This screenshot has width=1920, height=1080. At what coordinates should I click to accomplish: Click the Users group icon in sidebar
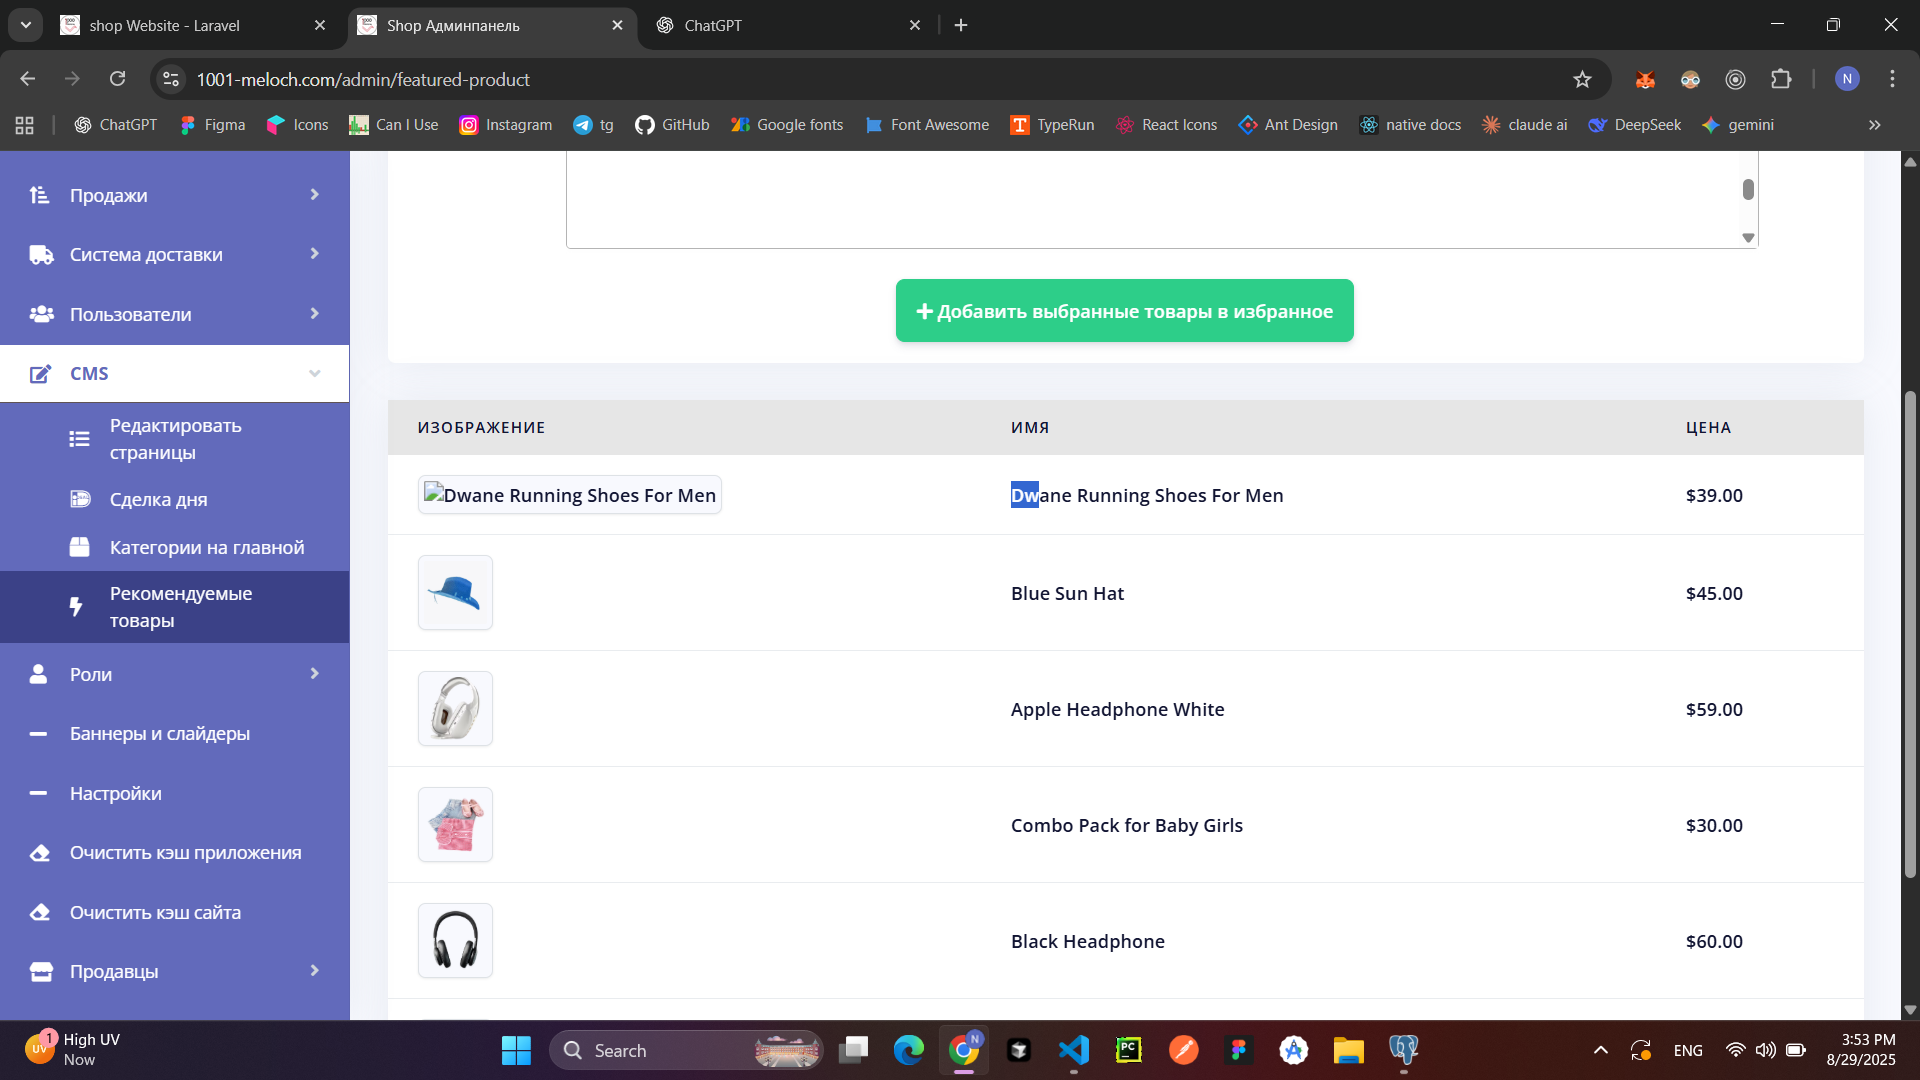[41, 314]
